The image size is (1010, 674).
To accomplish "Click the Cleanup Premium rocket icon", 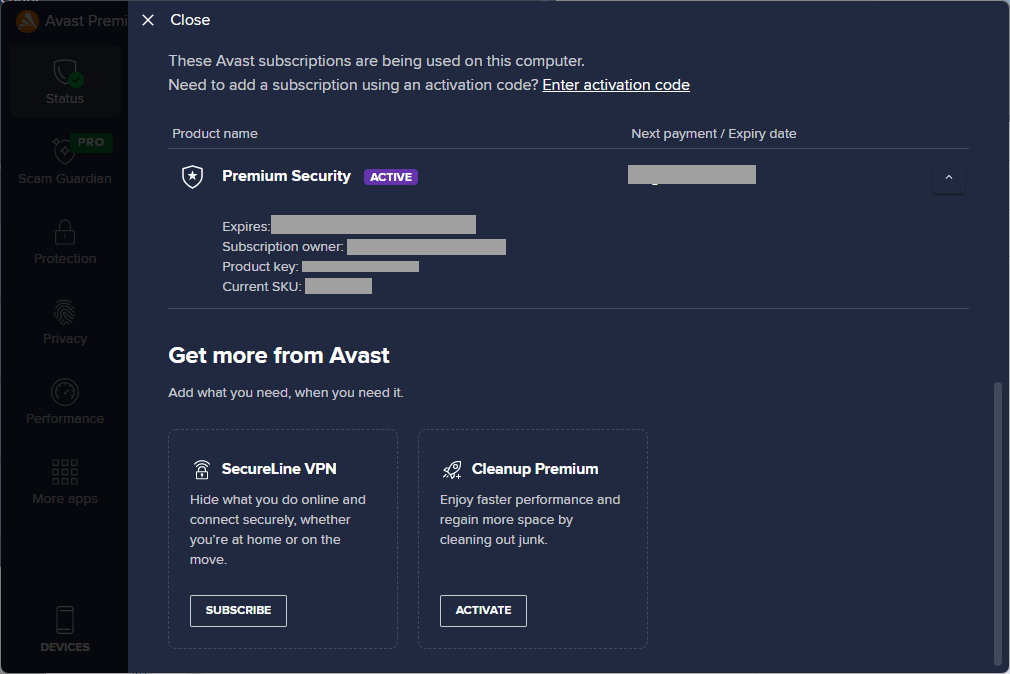I will click(x=452, y=470).
